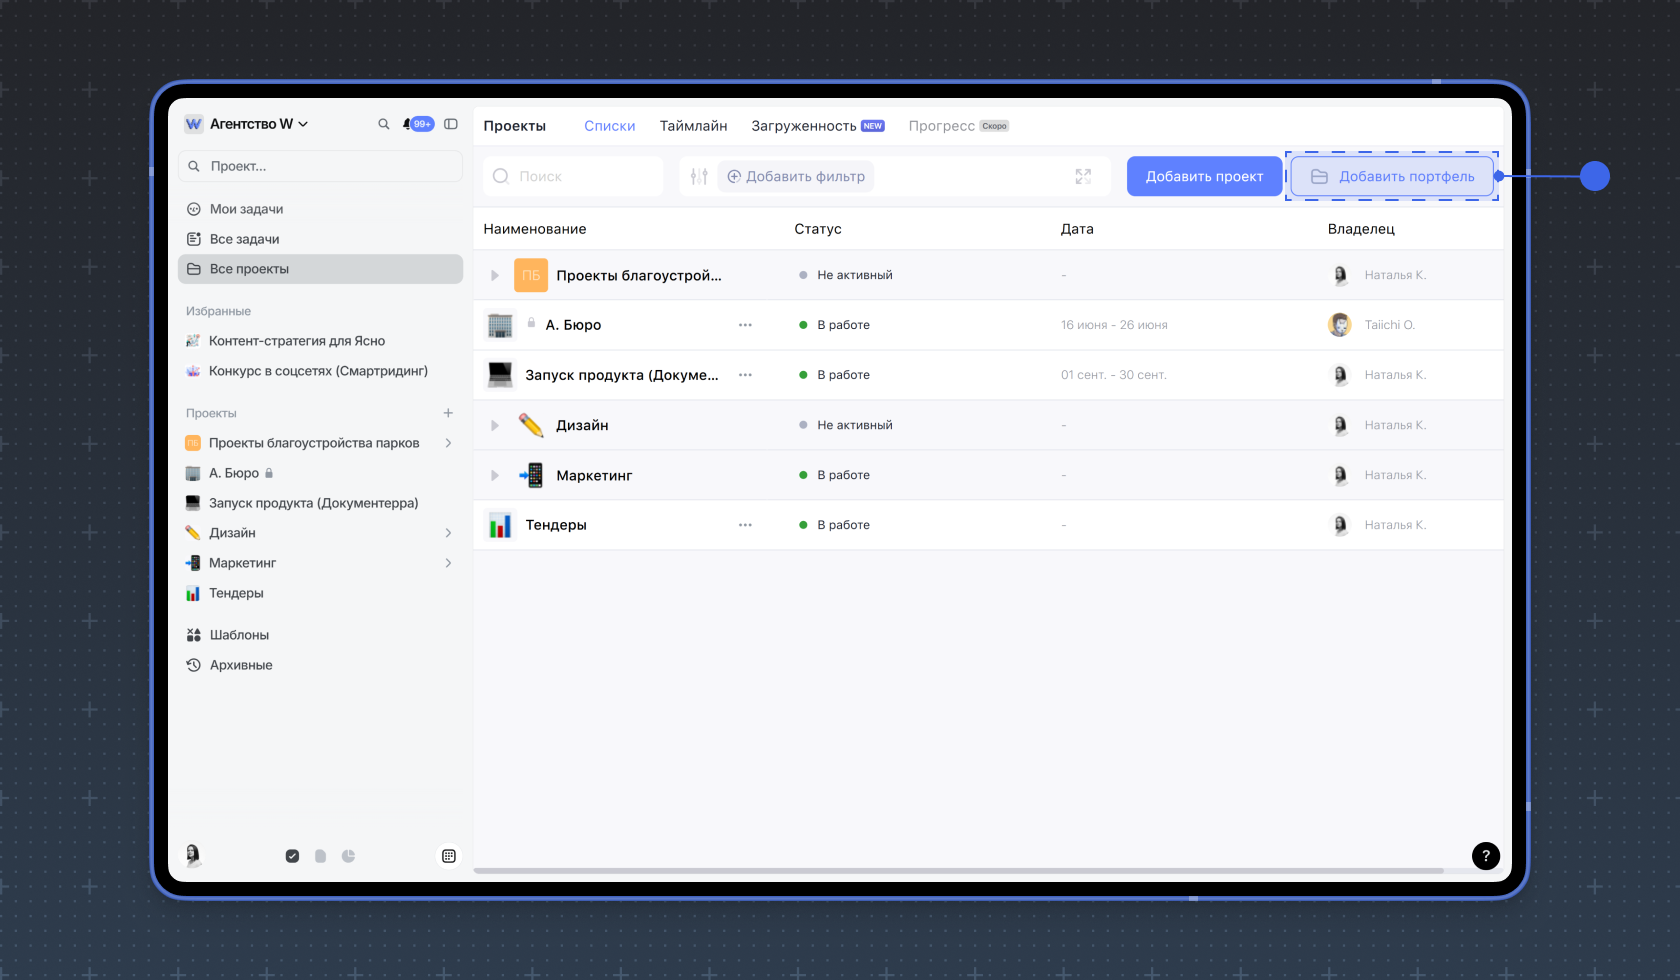Open the filter settings sliders icon
The width and height of the screenshot is (1680, 980).
(699, 177)
